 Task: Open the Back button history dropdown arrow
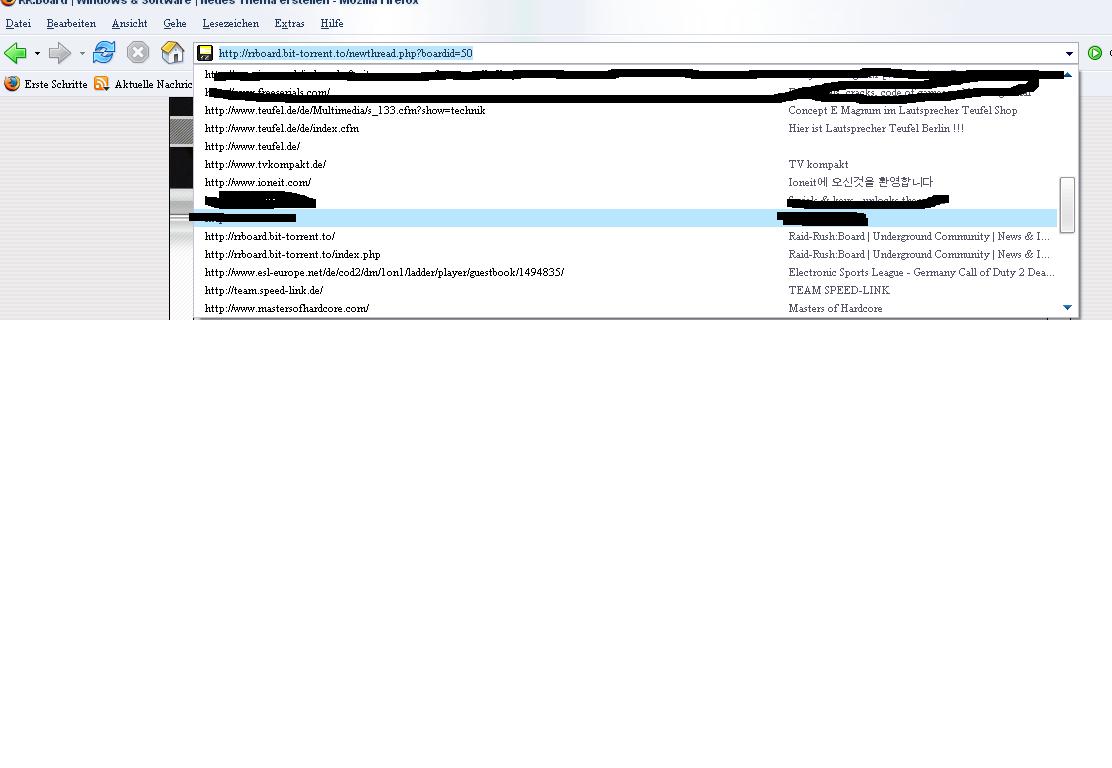pyautogui.click(x=38, y=53)
